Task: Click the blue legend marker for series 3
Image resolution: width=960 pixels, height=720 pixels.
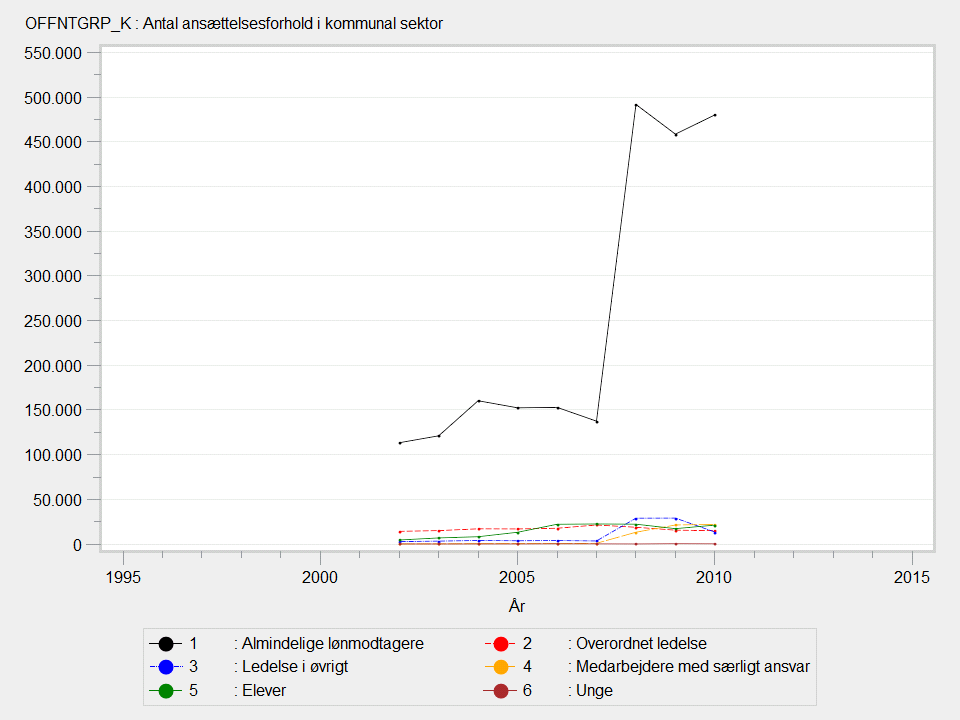Action: [x=166, y=667]
